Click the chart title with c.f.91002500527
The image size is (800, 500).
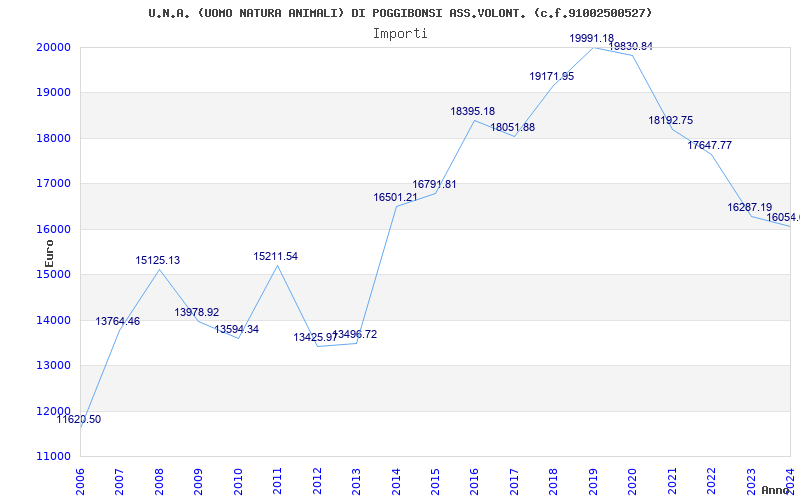click(x=400, y=13)
